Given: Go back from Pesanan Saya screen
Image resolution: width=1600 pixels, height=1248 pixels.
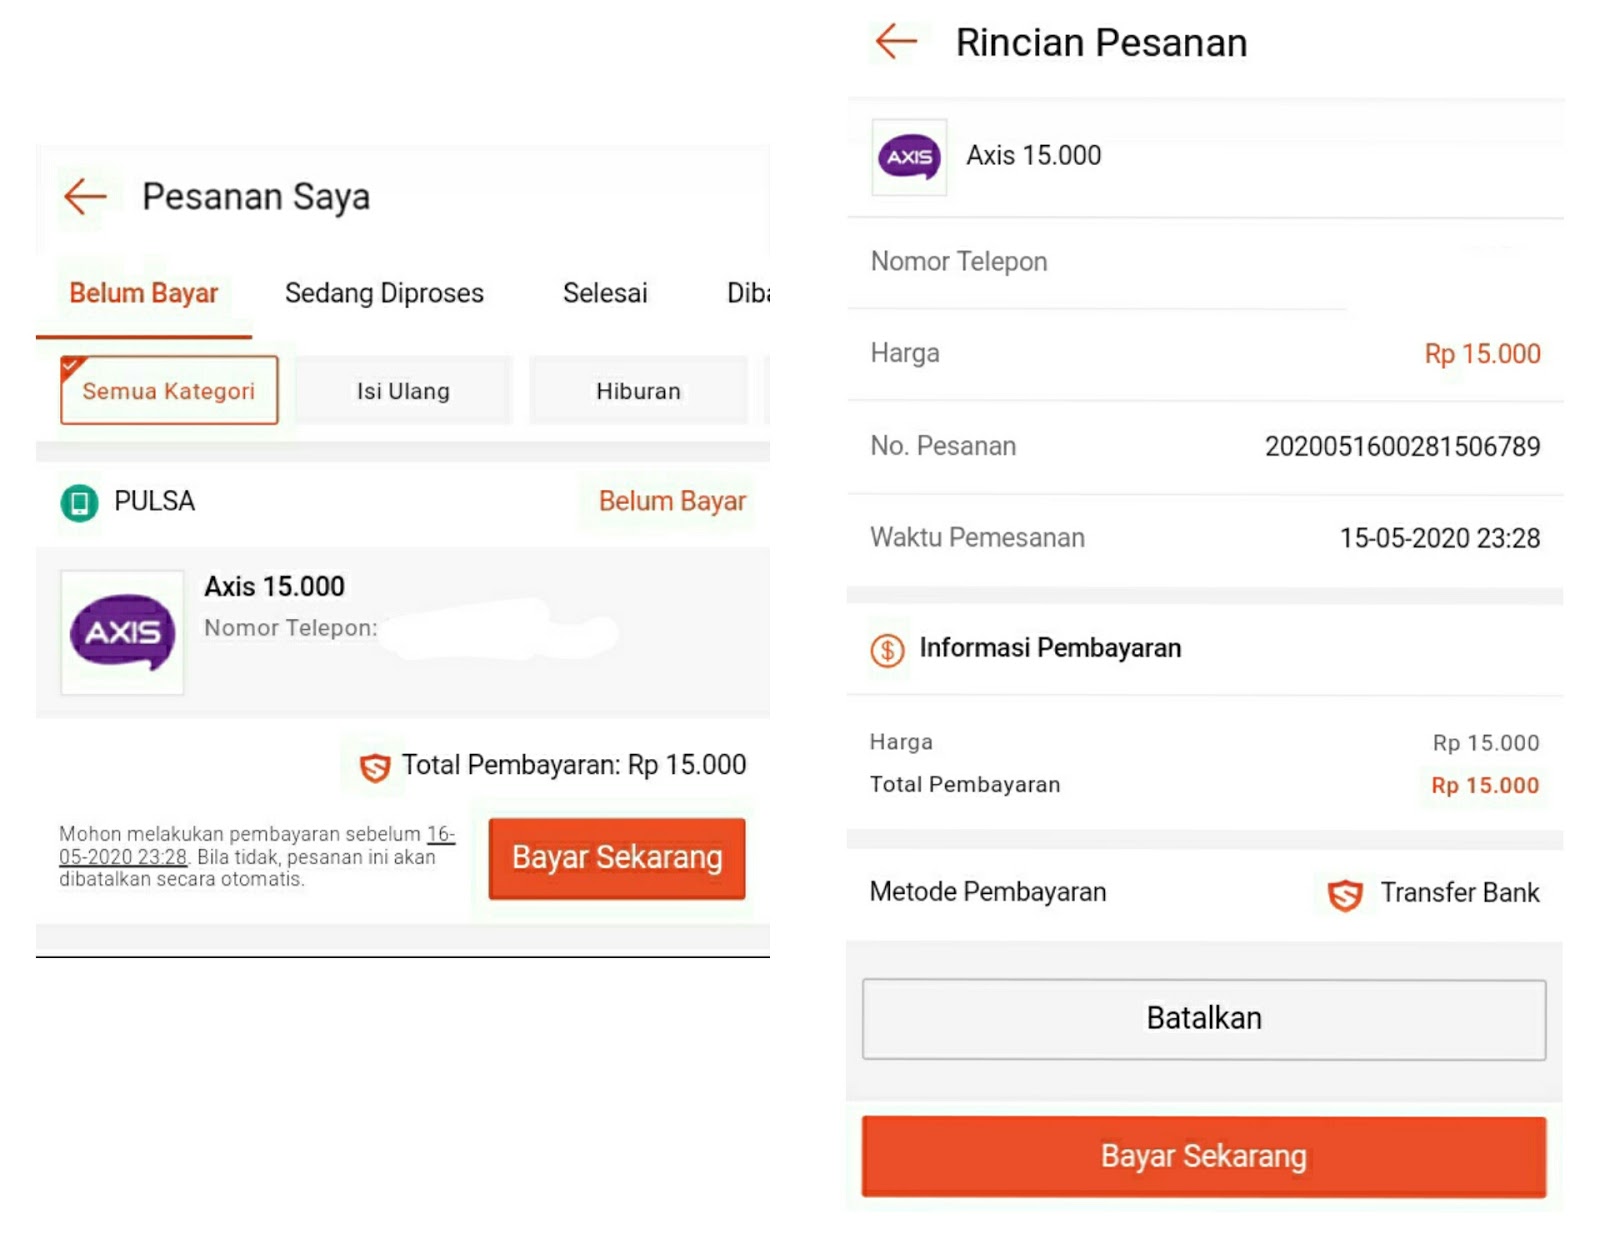Looking at the screenshot, I should point(85,196).
